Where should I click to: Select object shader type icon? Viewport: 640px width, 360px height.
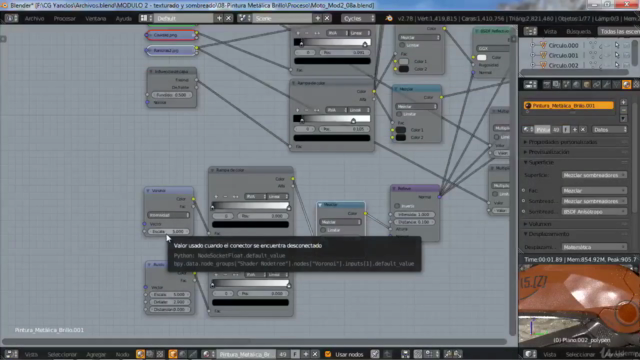click(x=173, y=354)
